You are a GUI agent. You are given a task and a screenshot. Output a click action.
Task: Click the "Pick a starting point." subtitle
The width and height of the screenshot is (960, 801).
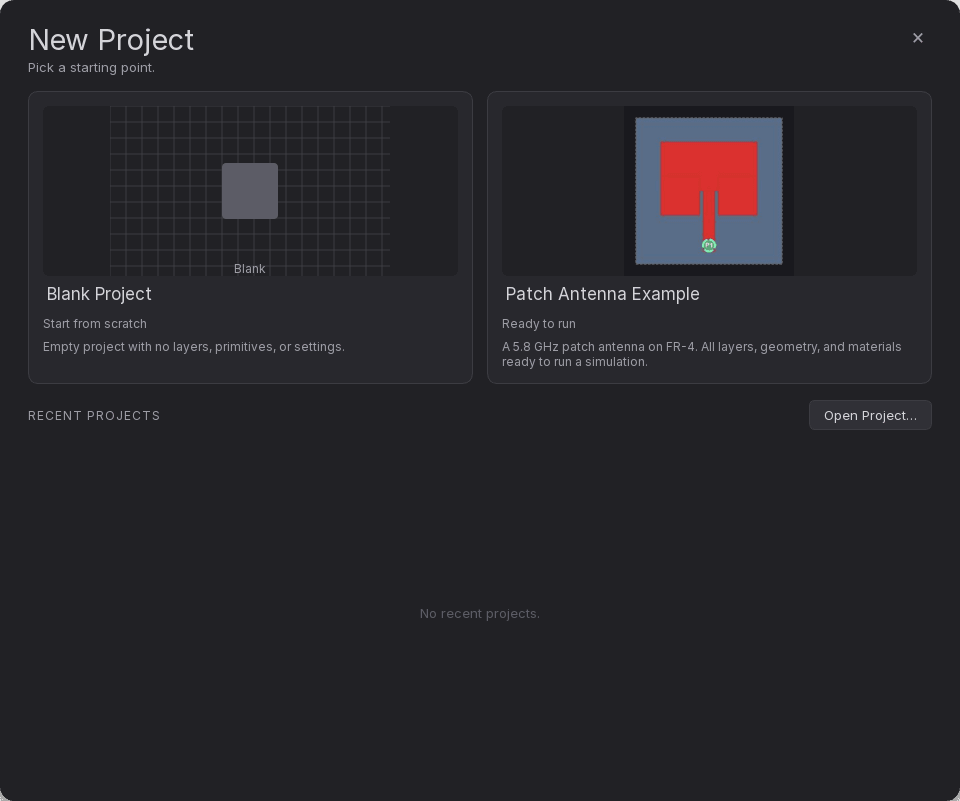click(x=91, y=67)
